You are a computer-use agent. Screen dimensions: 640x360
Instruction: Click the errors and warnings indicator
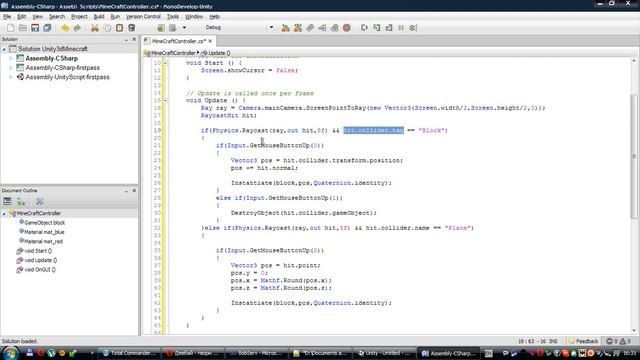tap(618, 341)
